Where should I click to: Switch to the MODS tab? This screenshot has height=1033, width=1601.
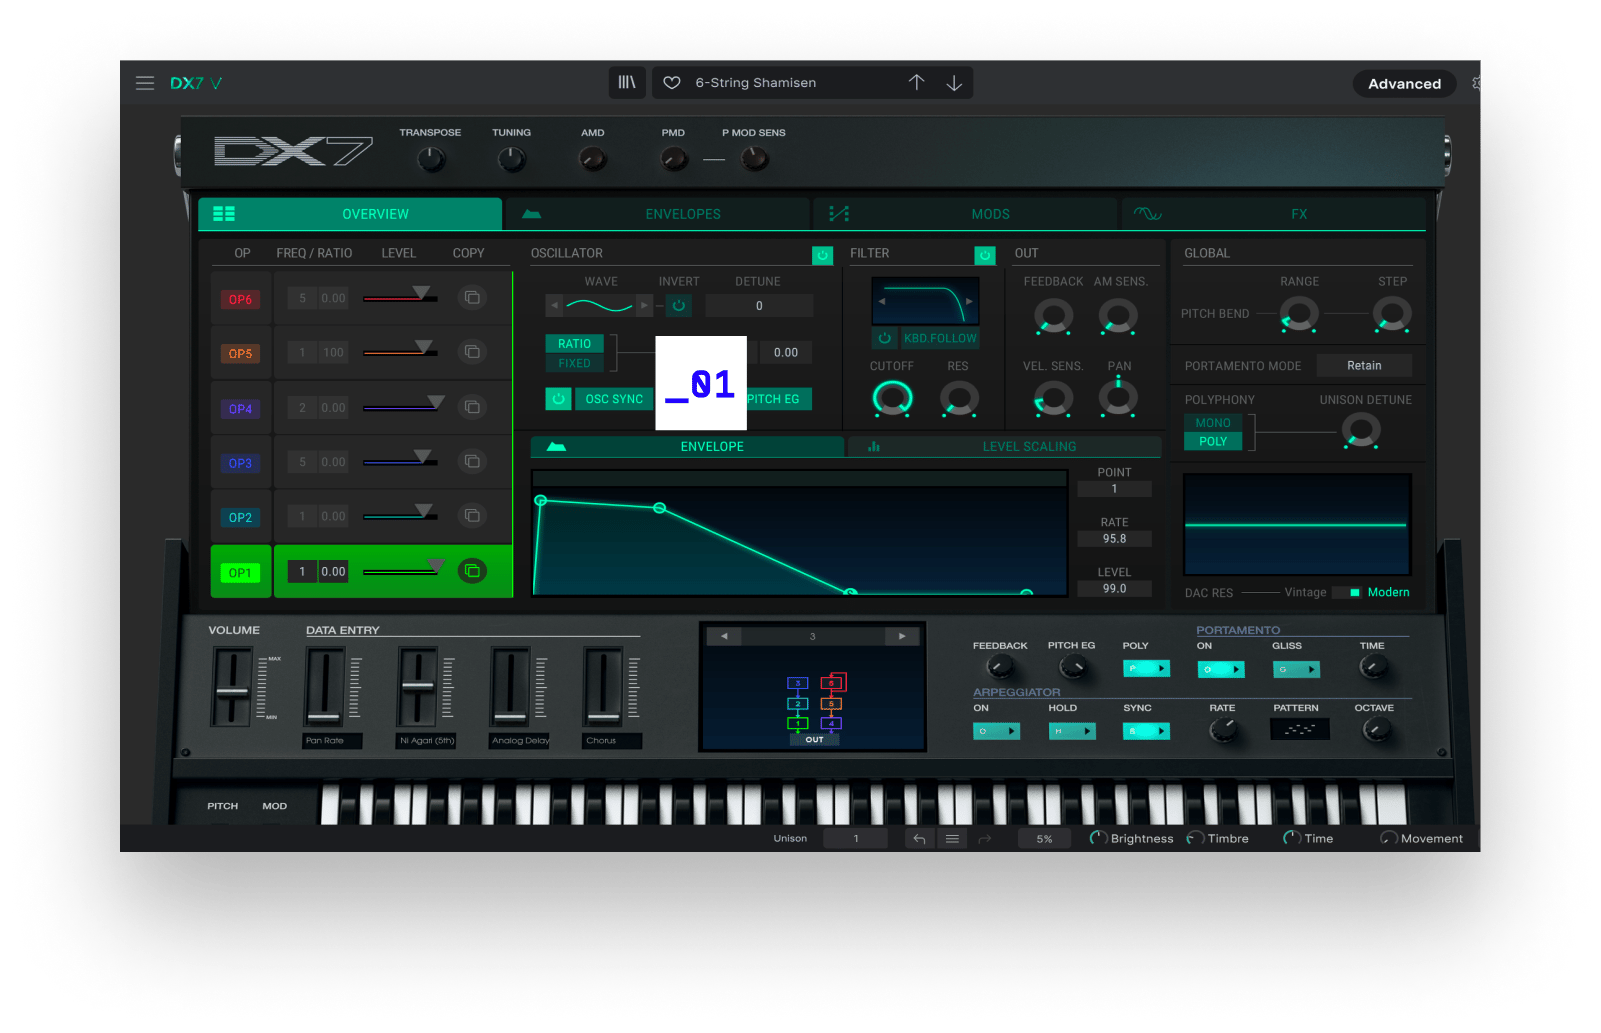click(x=965, y=214)
